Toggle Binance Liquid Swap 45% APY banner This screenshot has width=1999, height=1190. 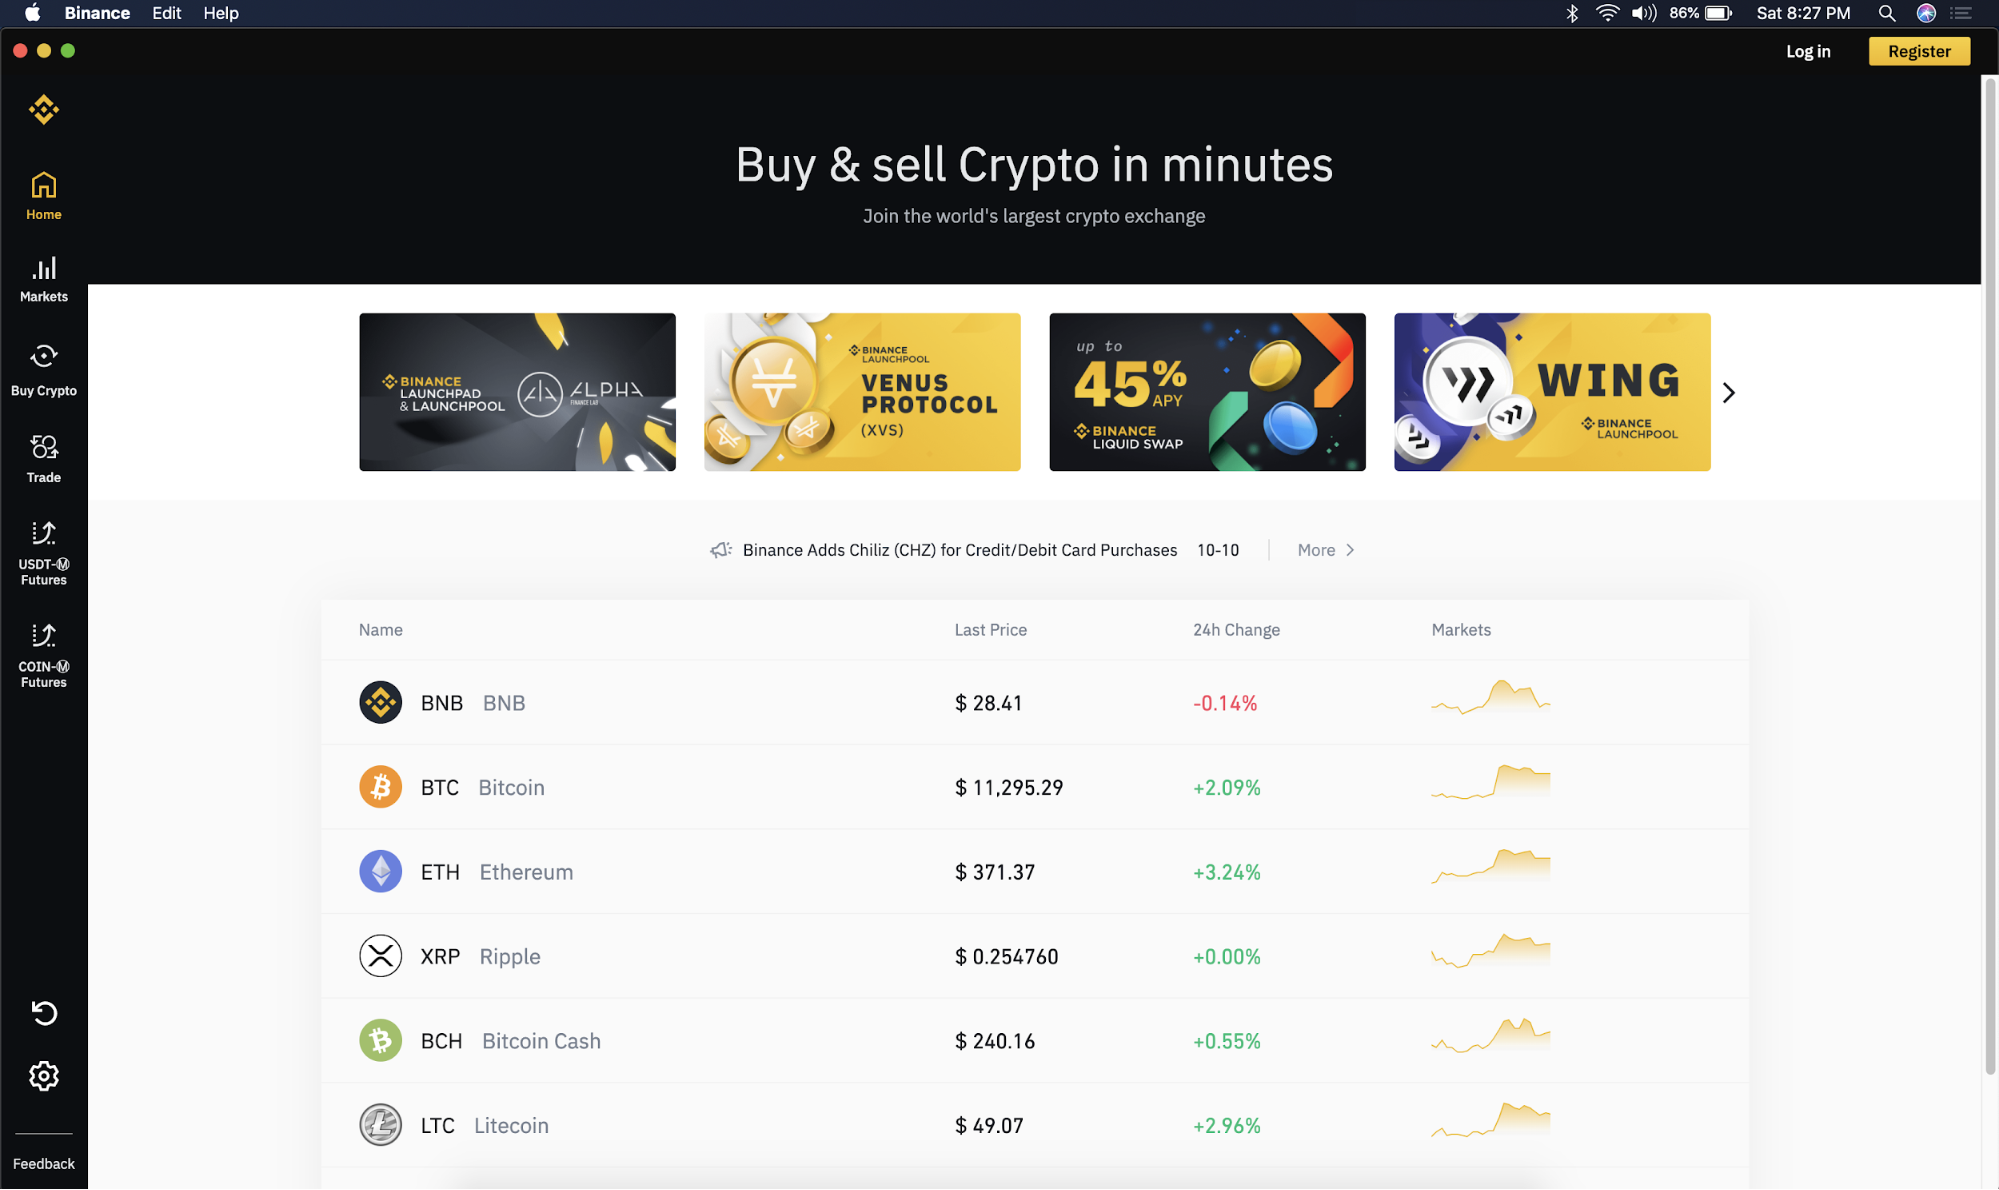point(1206,391)
